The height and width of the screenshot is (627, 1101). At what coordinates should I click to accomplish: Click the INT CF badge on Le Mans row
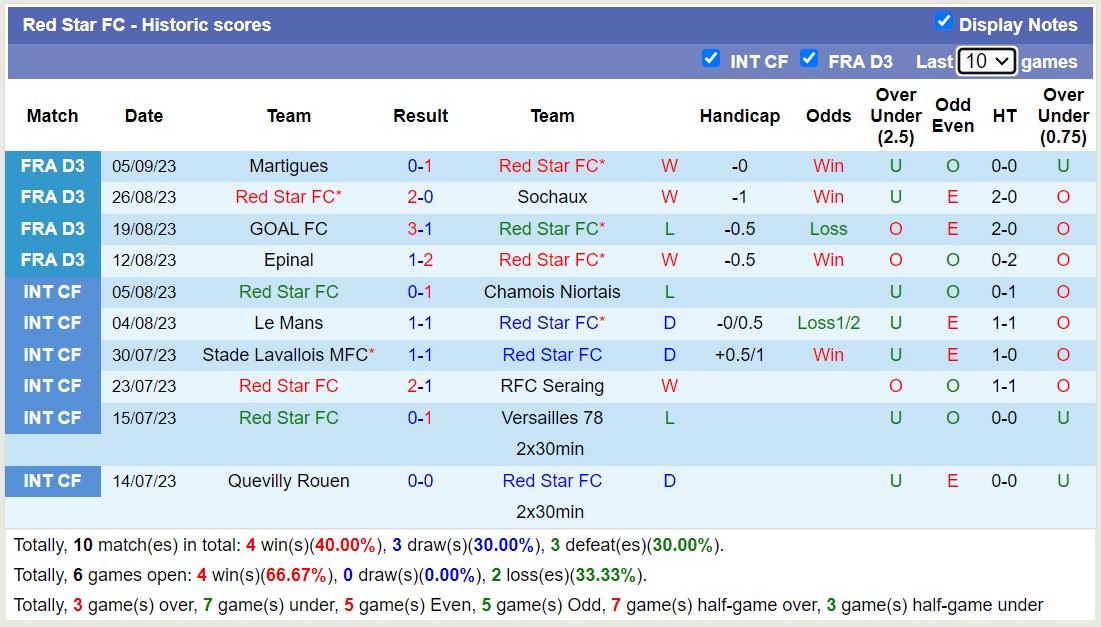52,322
